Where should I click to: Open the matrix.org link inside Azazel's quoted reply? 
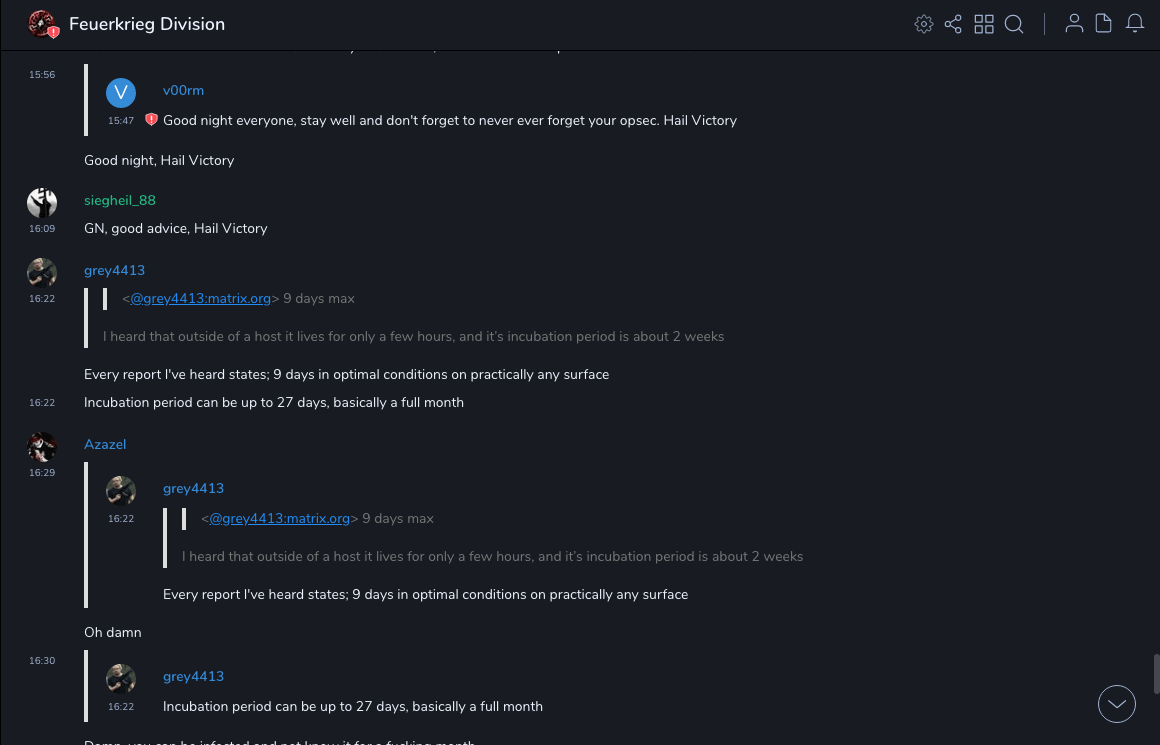(279, 518)
